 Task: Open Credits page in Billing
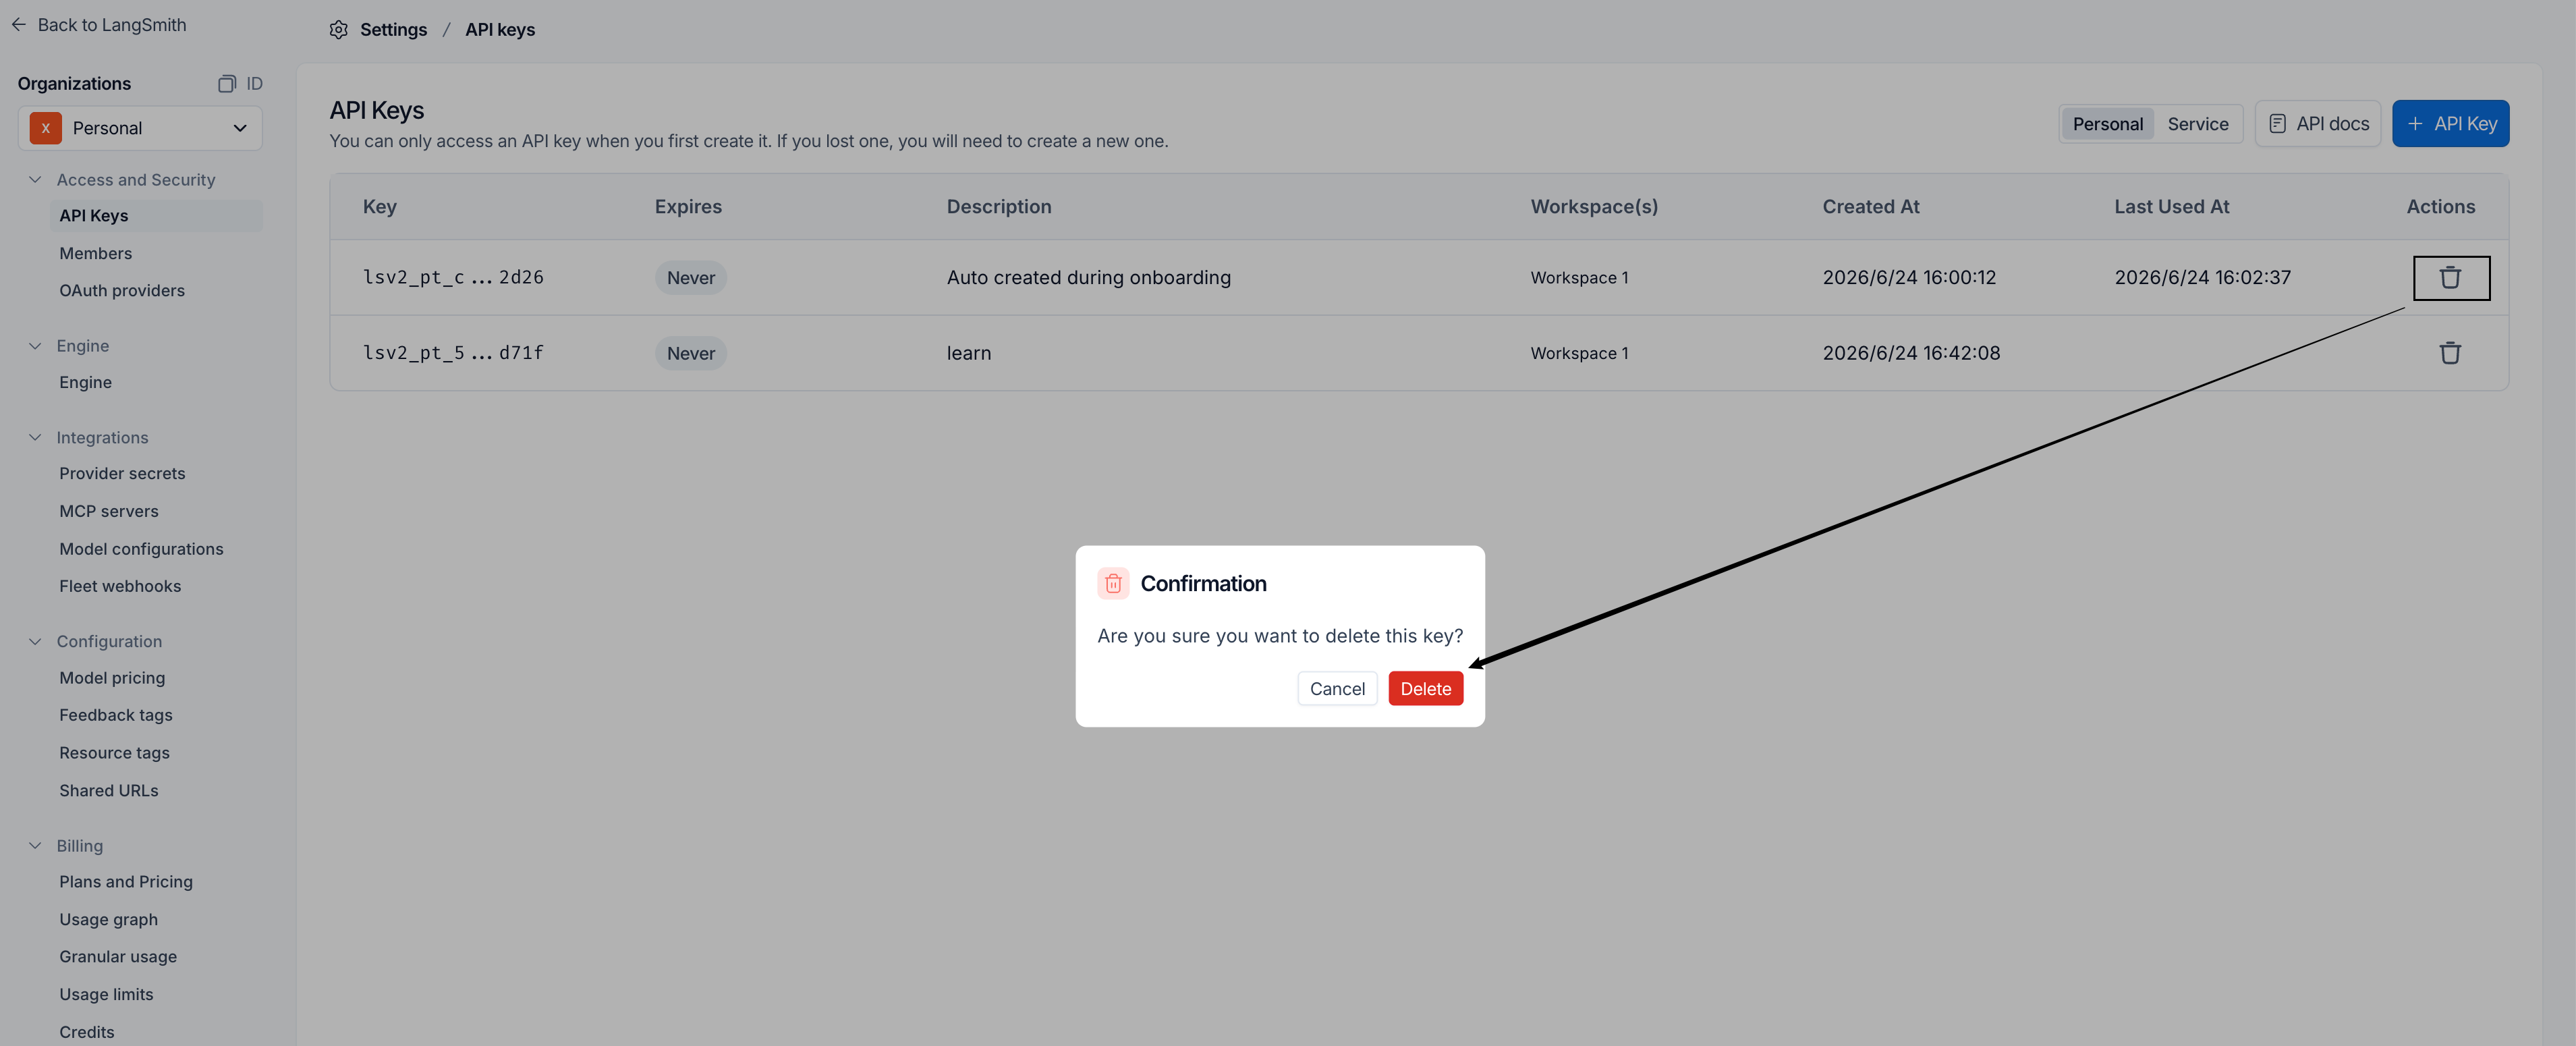tap(87, 1033)
